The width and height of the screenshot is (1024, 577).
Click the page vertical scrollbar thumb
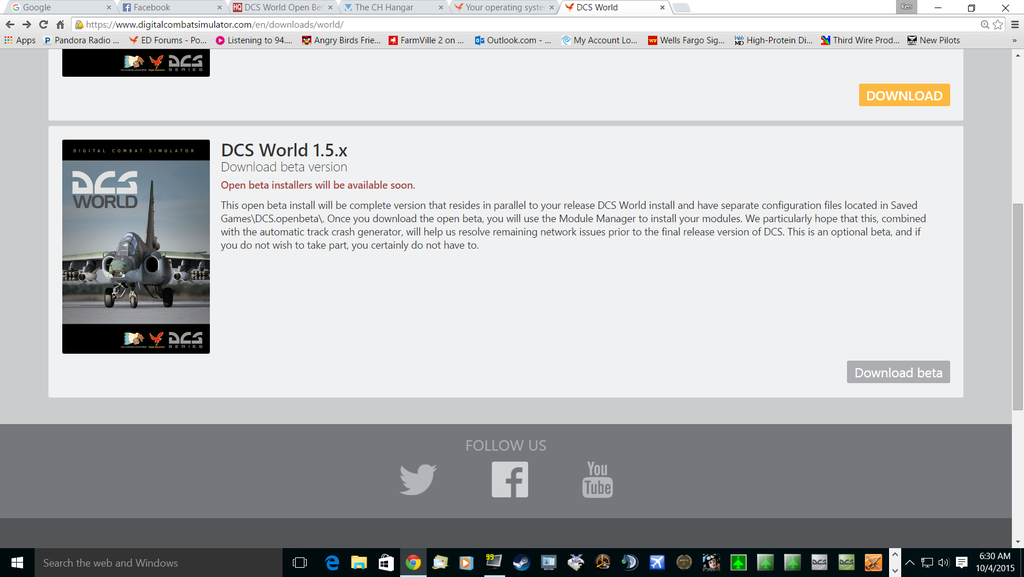click(x=1017, y=307)
